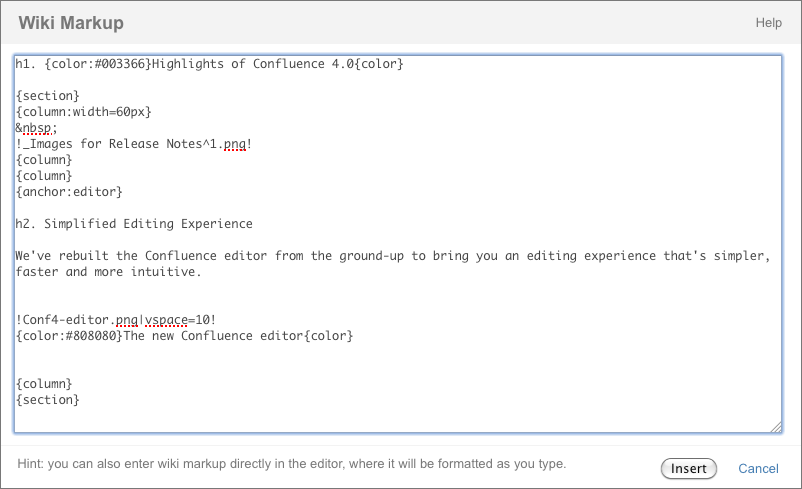Screen dimensions: 802x489
Task: Click the hint text about wiki markup
Action: pyautogui.click(x=292, y=463)
